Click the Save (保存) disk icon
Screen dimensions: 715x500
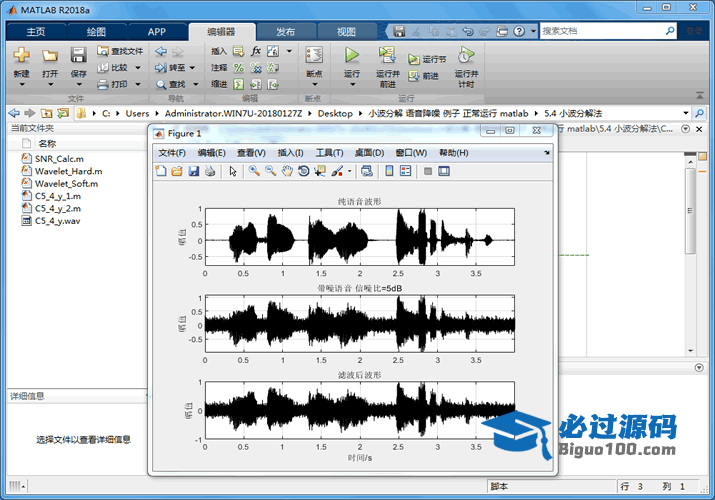(x=78, y=55)
